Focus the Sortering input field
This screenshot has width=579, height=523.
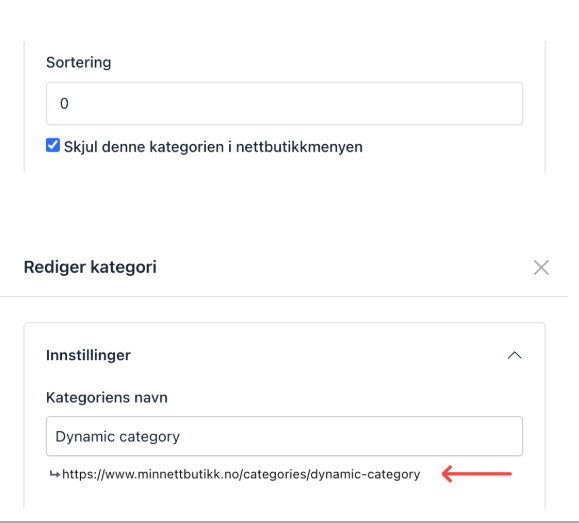pyautogui.click(x=284, y=103)
